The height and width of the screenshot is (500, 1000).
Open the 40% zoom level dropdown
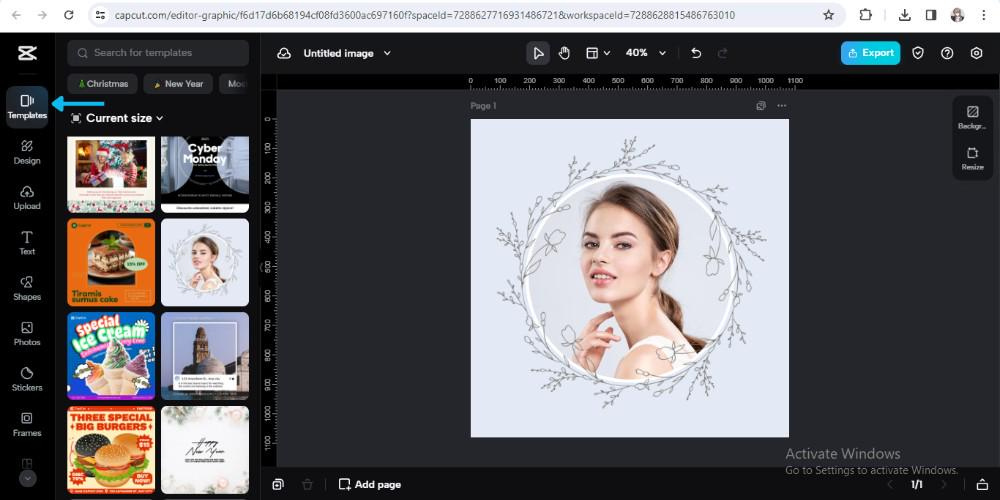645,53
